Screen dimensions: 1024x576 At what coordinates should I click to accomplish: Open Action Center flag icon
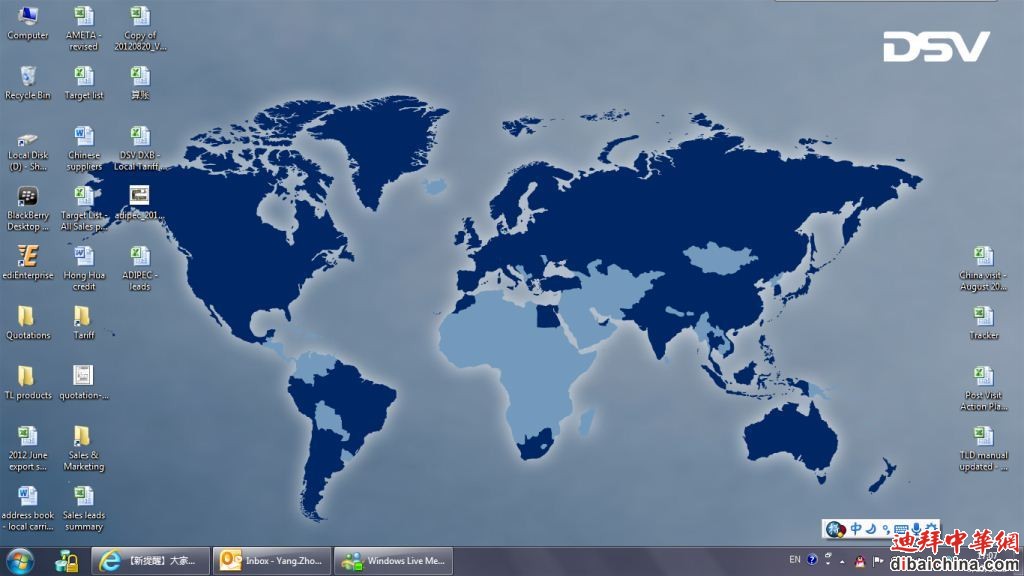(x=878, y=561)
